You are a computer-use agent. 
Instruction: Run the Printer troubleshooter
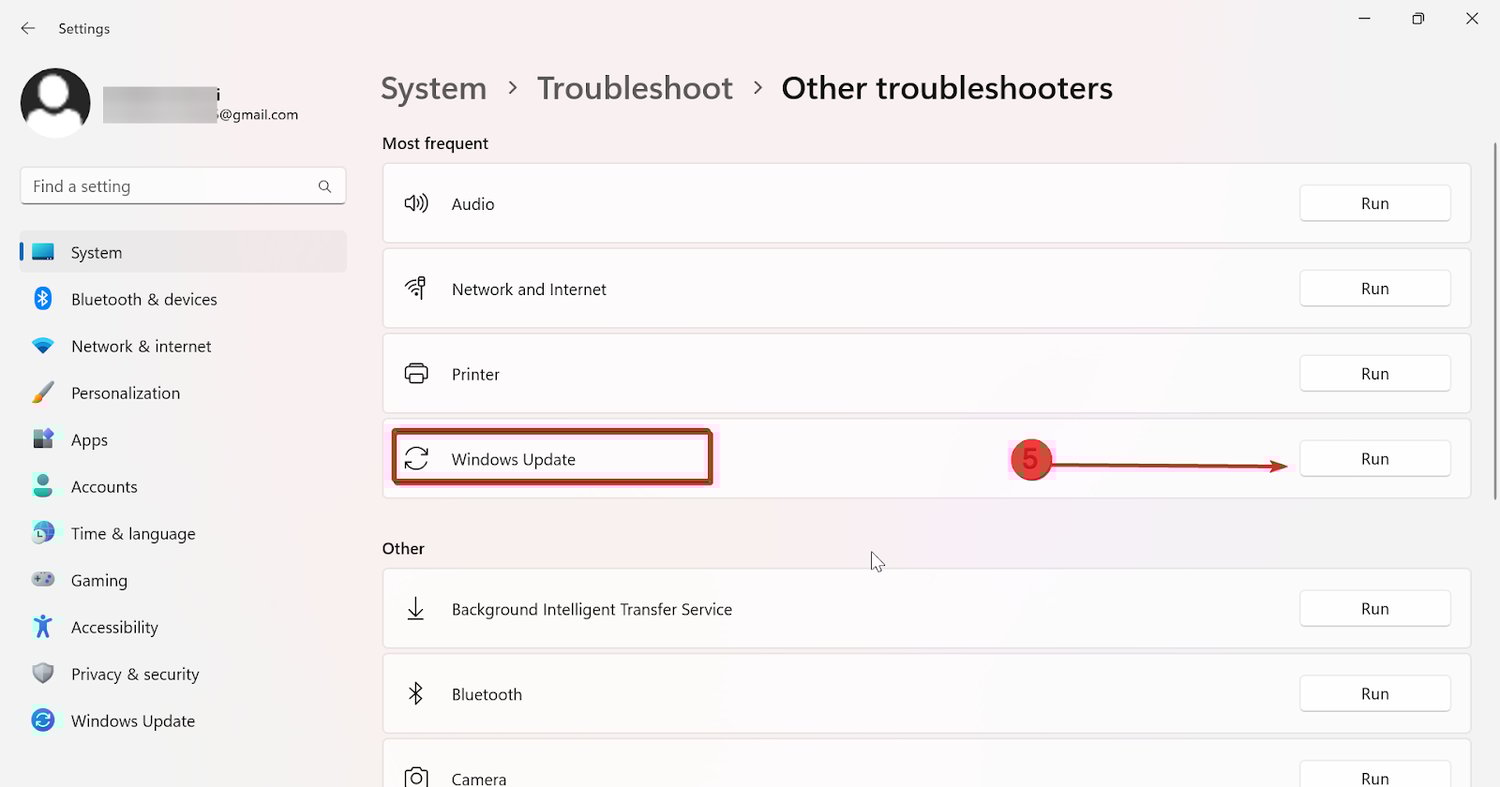click(1375, 373)
